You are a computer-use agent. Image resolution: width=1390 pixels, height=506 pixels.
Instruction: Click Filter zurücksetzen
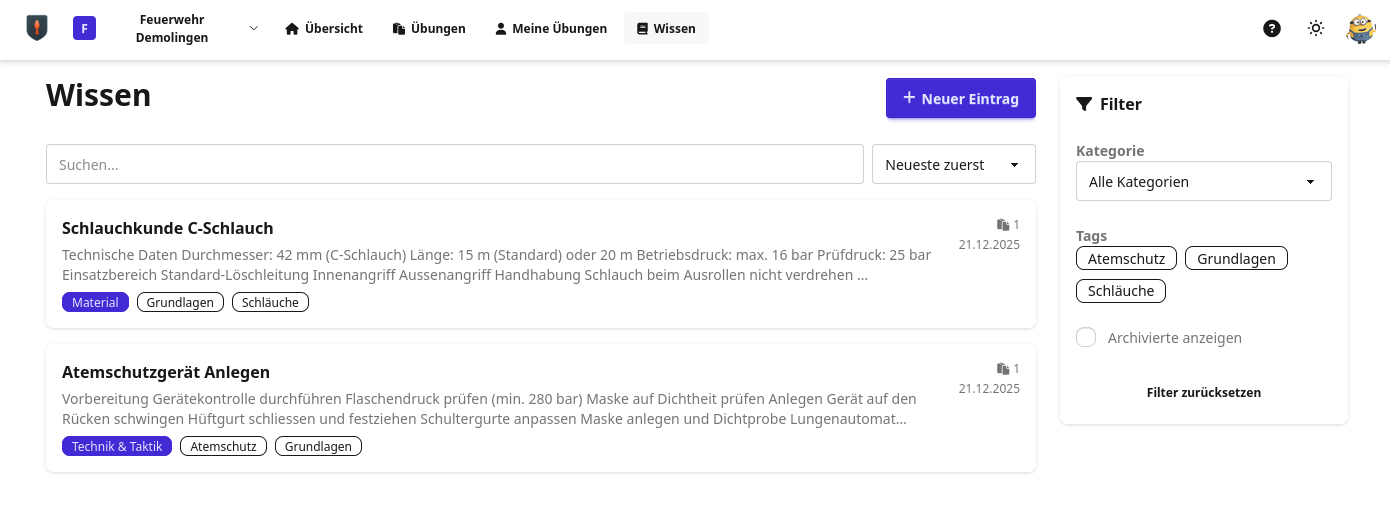click(x=1203, y=393)
